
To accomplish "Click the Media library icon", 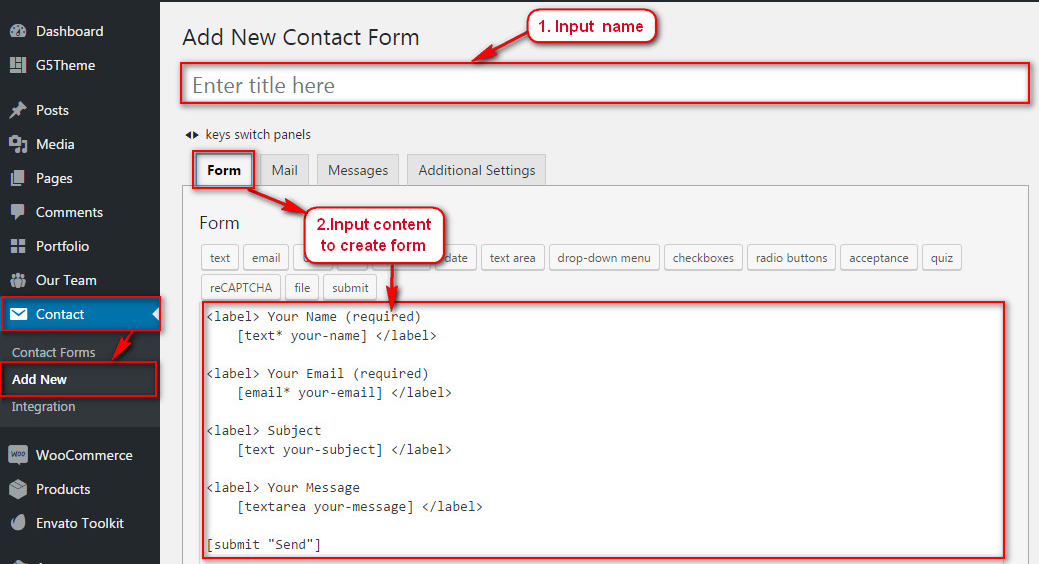I will click(x=18, y=144).
